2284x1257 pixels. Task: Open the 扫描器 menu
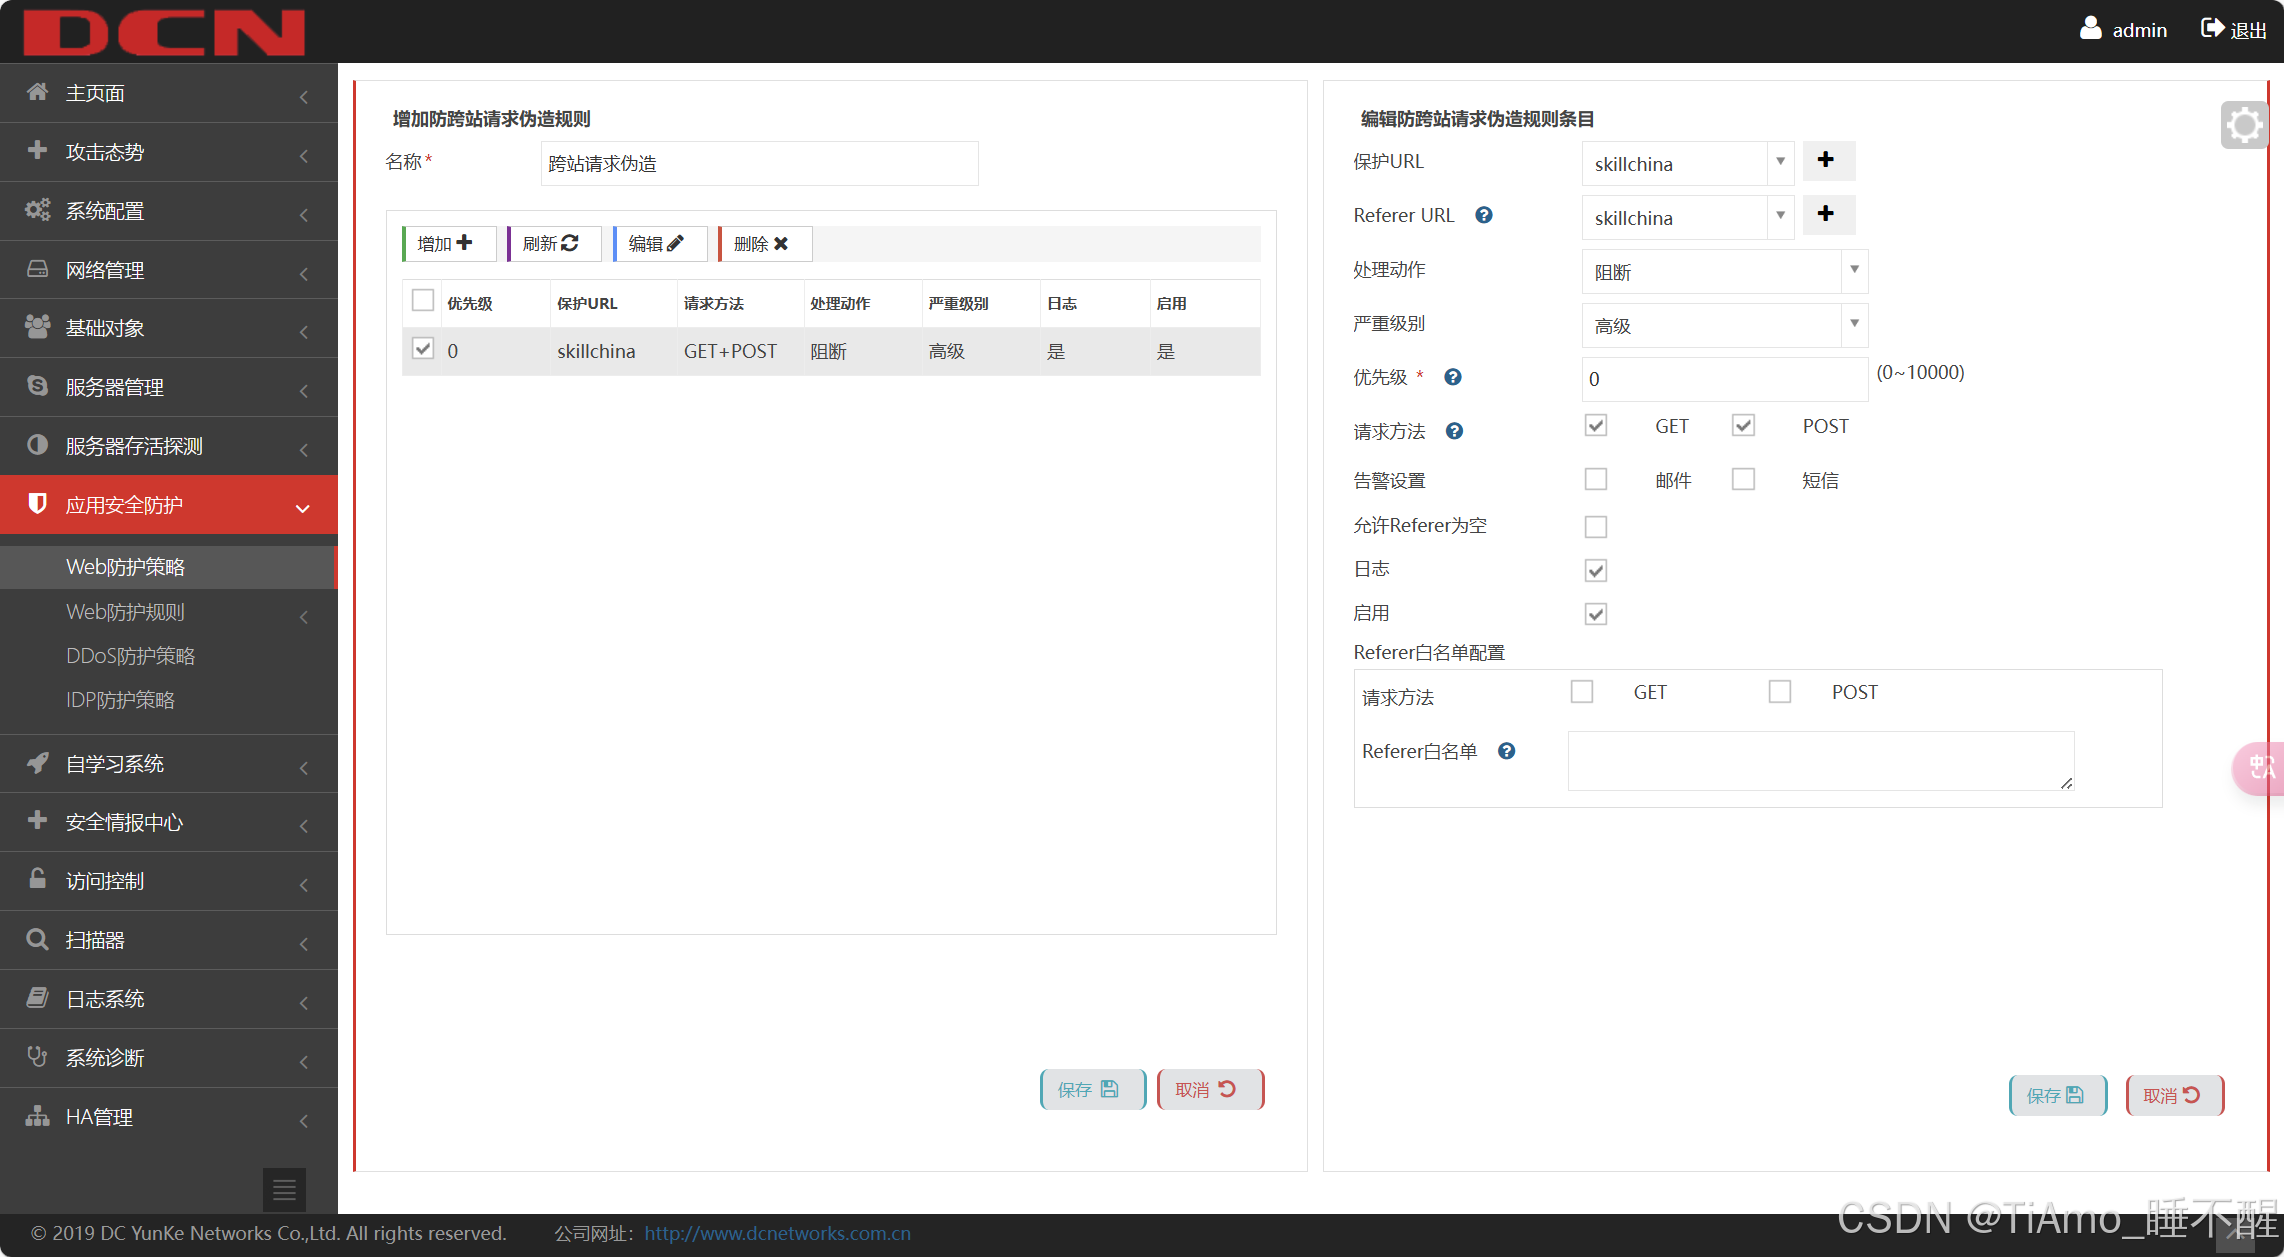(168, 940)
